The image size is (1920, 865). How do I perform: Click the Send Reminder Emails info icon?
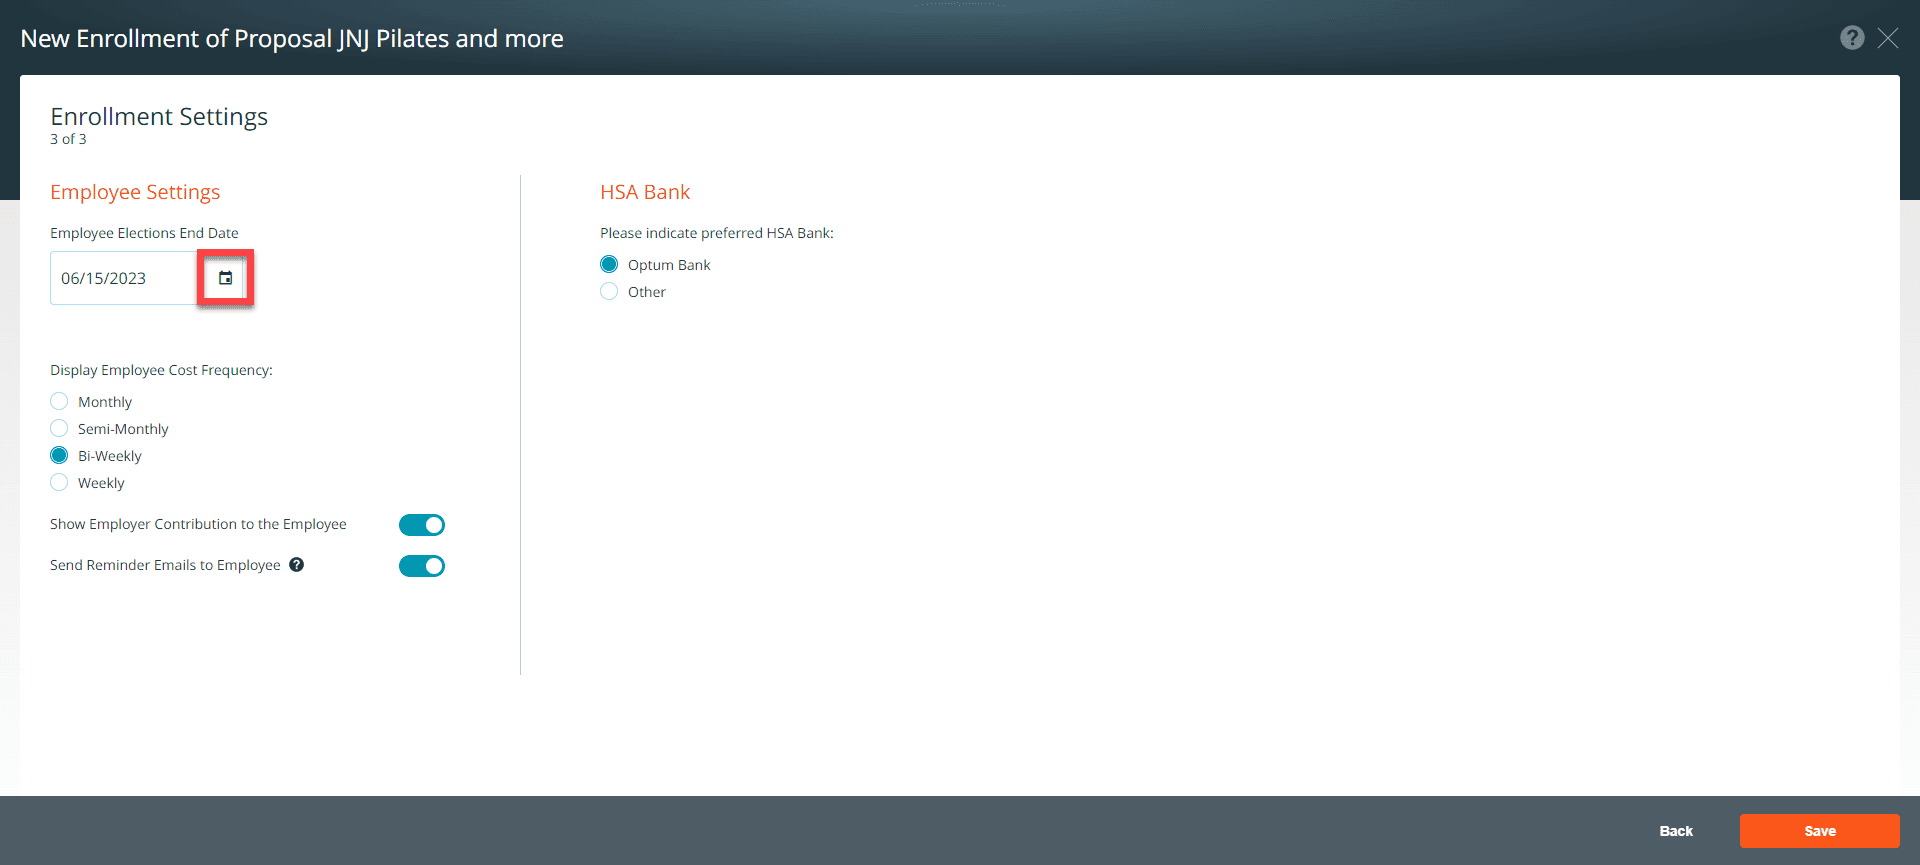[297, 565]
